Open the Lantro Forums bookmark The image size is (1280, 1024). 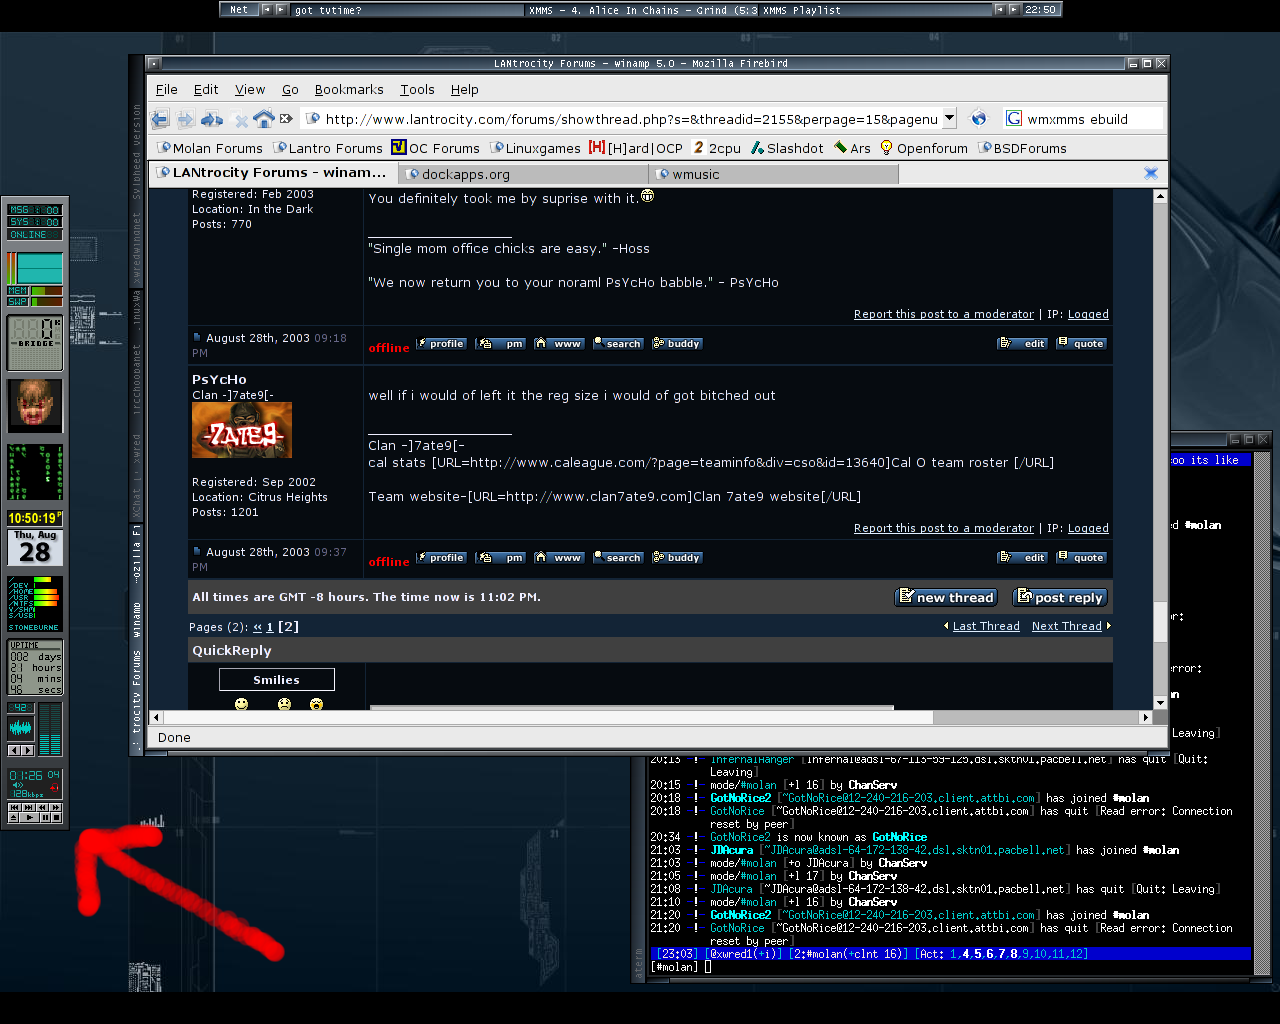click(x=327, y=148)
